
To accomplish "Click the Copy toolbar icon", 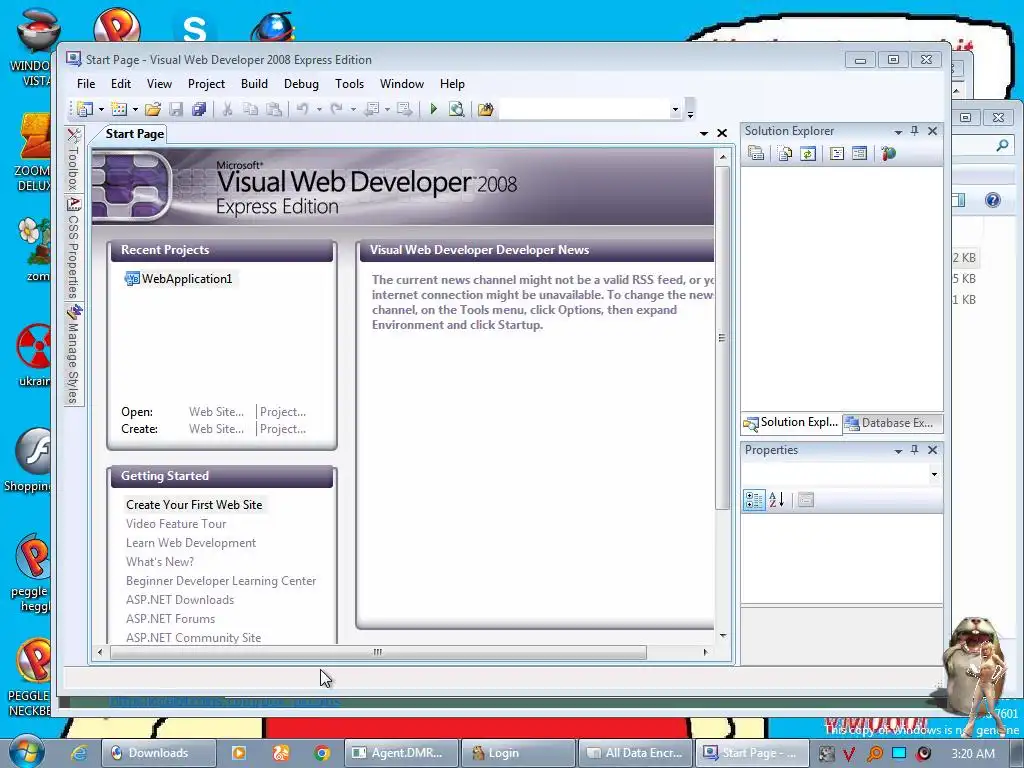I will pyautogui.click(x=250, y=109).
